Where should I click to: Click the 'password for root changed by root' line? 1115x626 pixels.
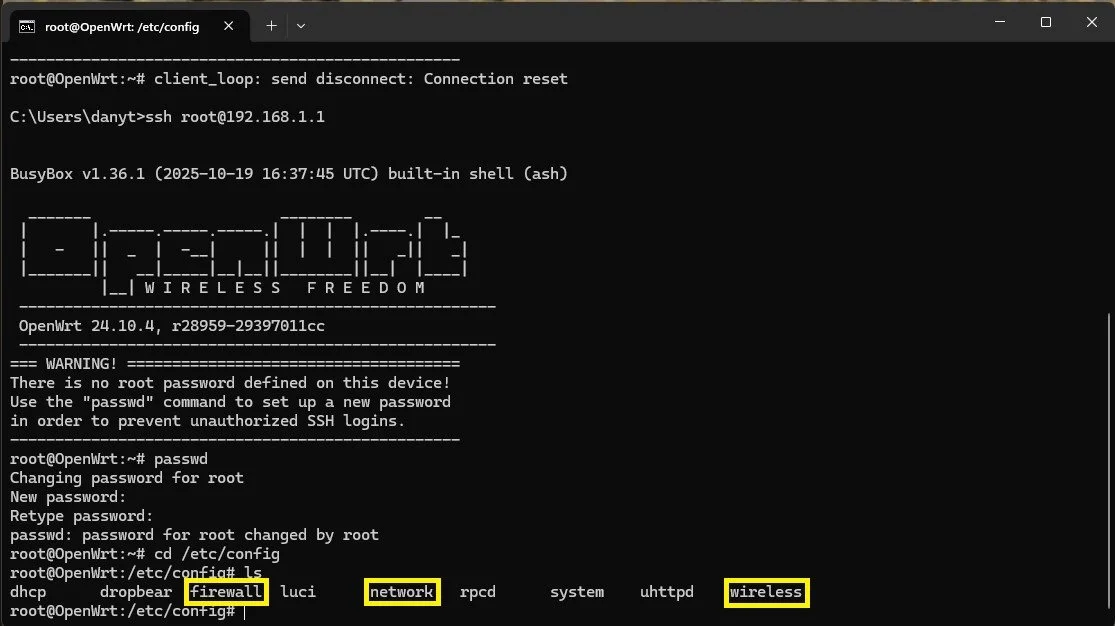(194, 535)
